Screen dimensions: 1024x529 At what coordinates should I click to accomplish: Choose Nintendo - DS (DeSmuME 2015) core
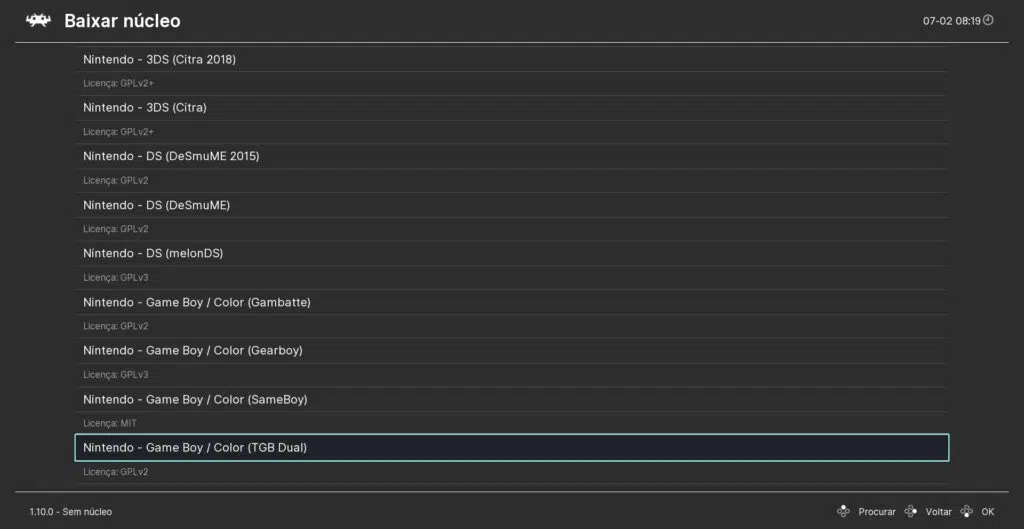511,157
